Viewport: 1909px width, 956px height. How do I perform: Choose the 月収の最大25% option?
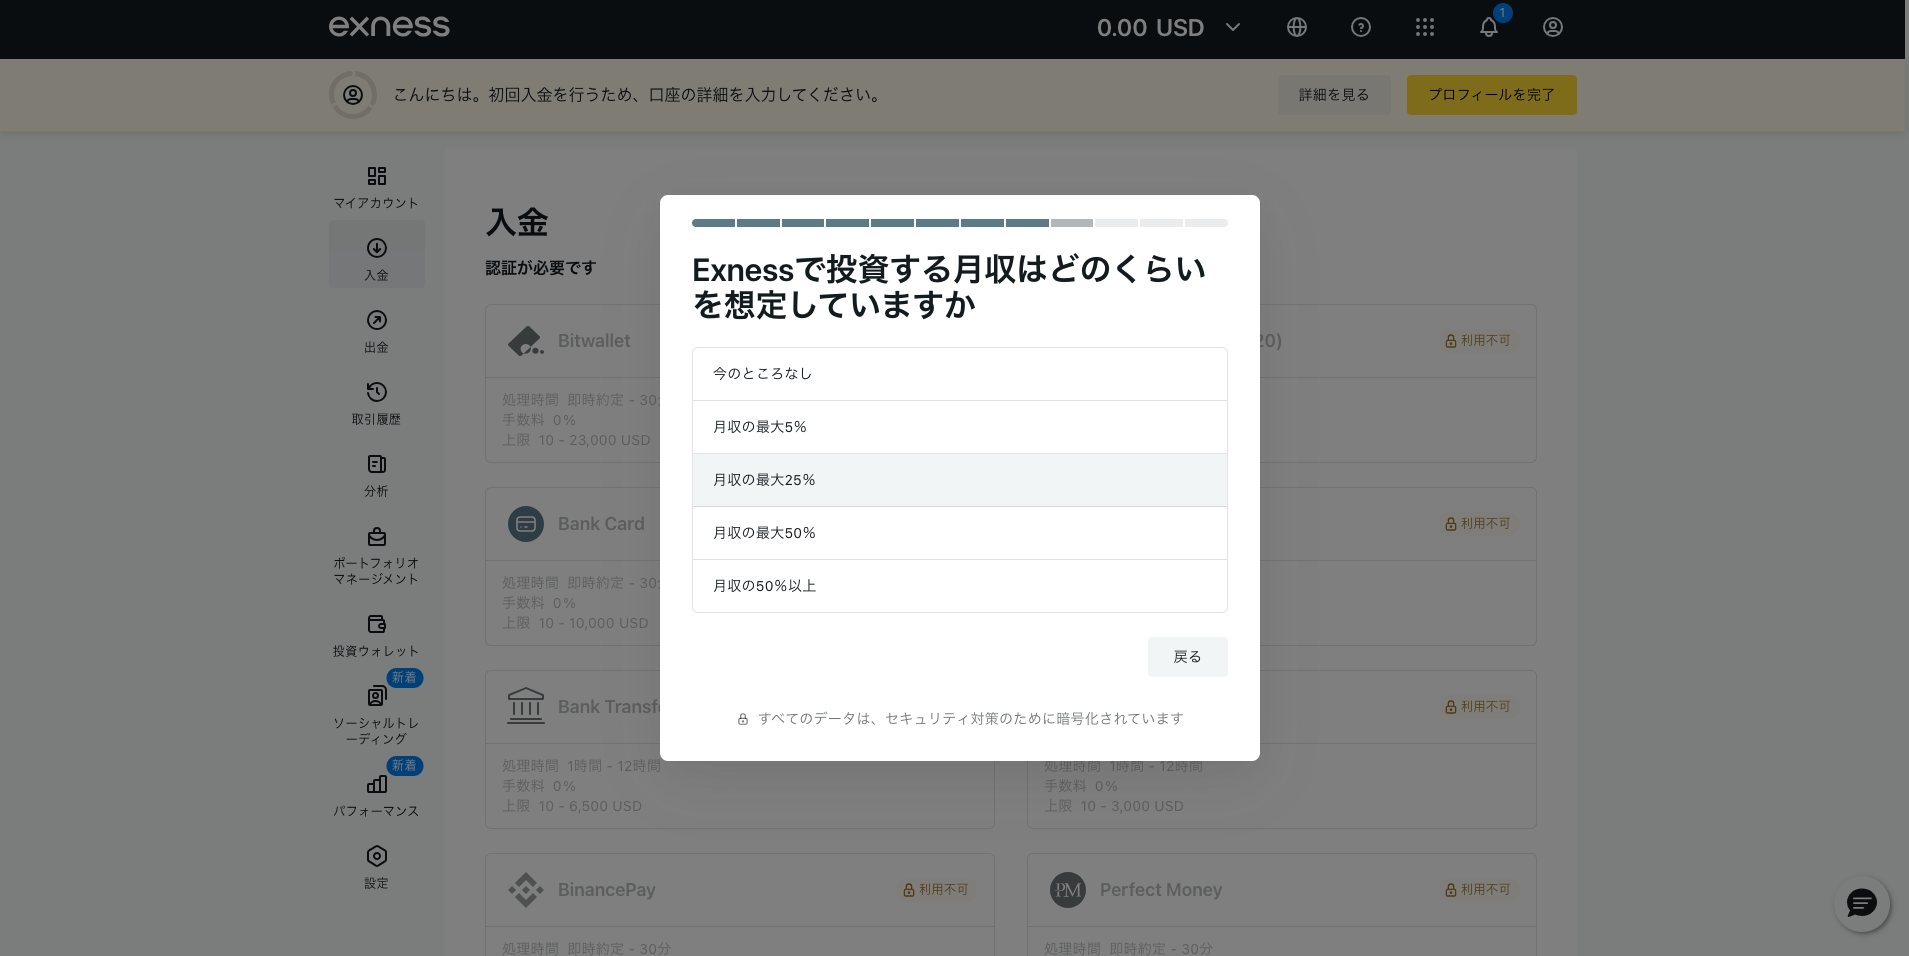pyautogui.click(x=959, y=480)
